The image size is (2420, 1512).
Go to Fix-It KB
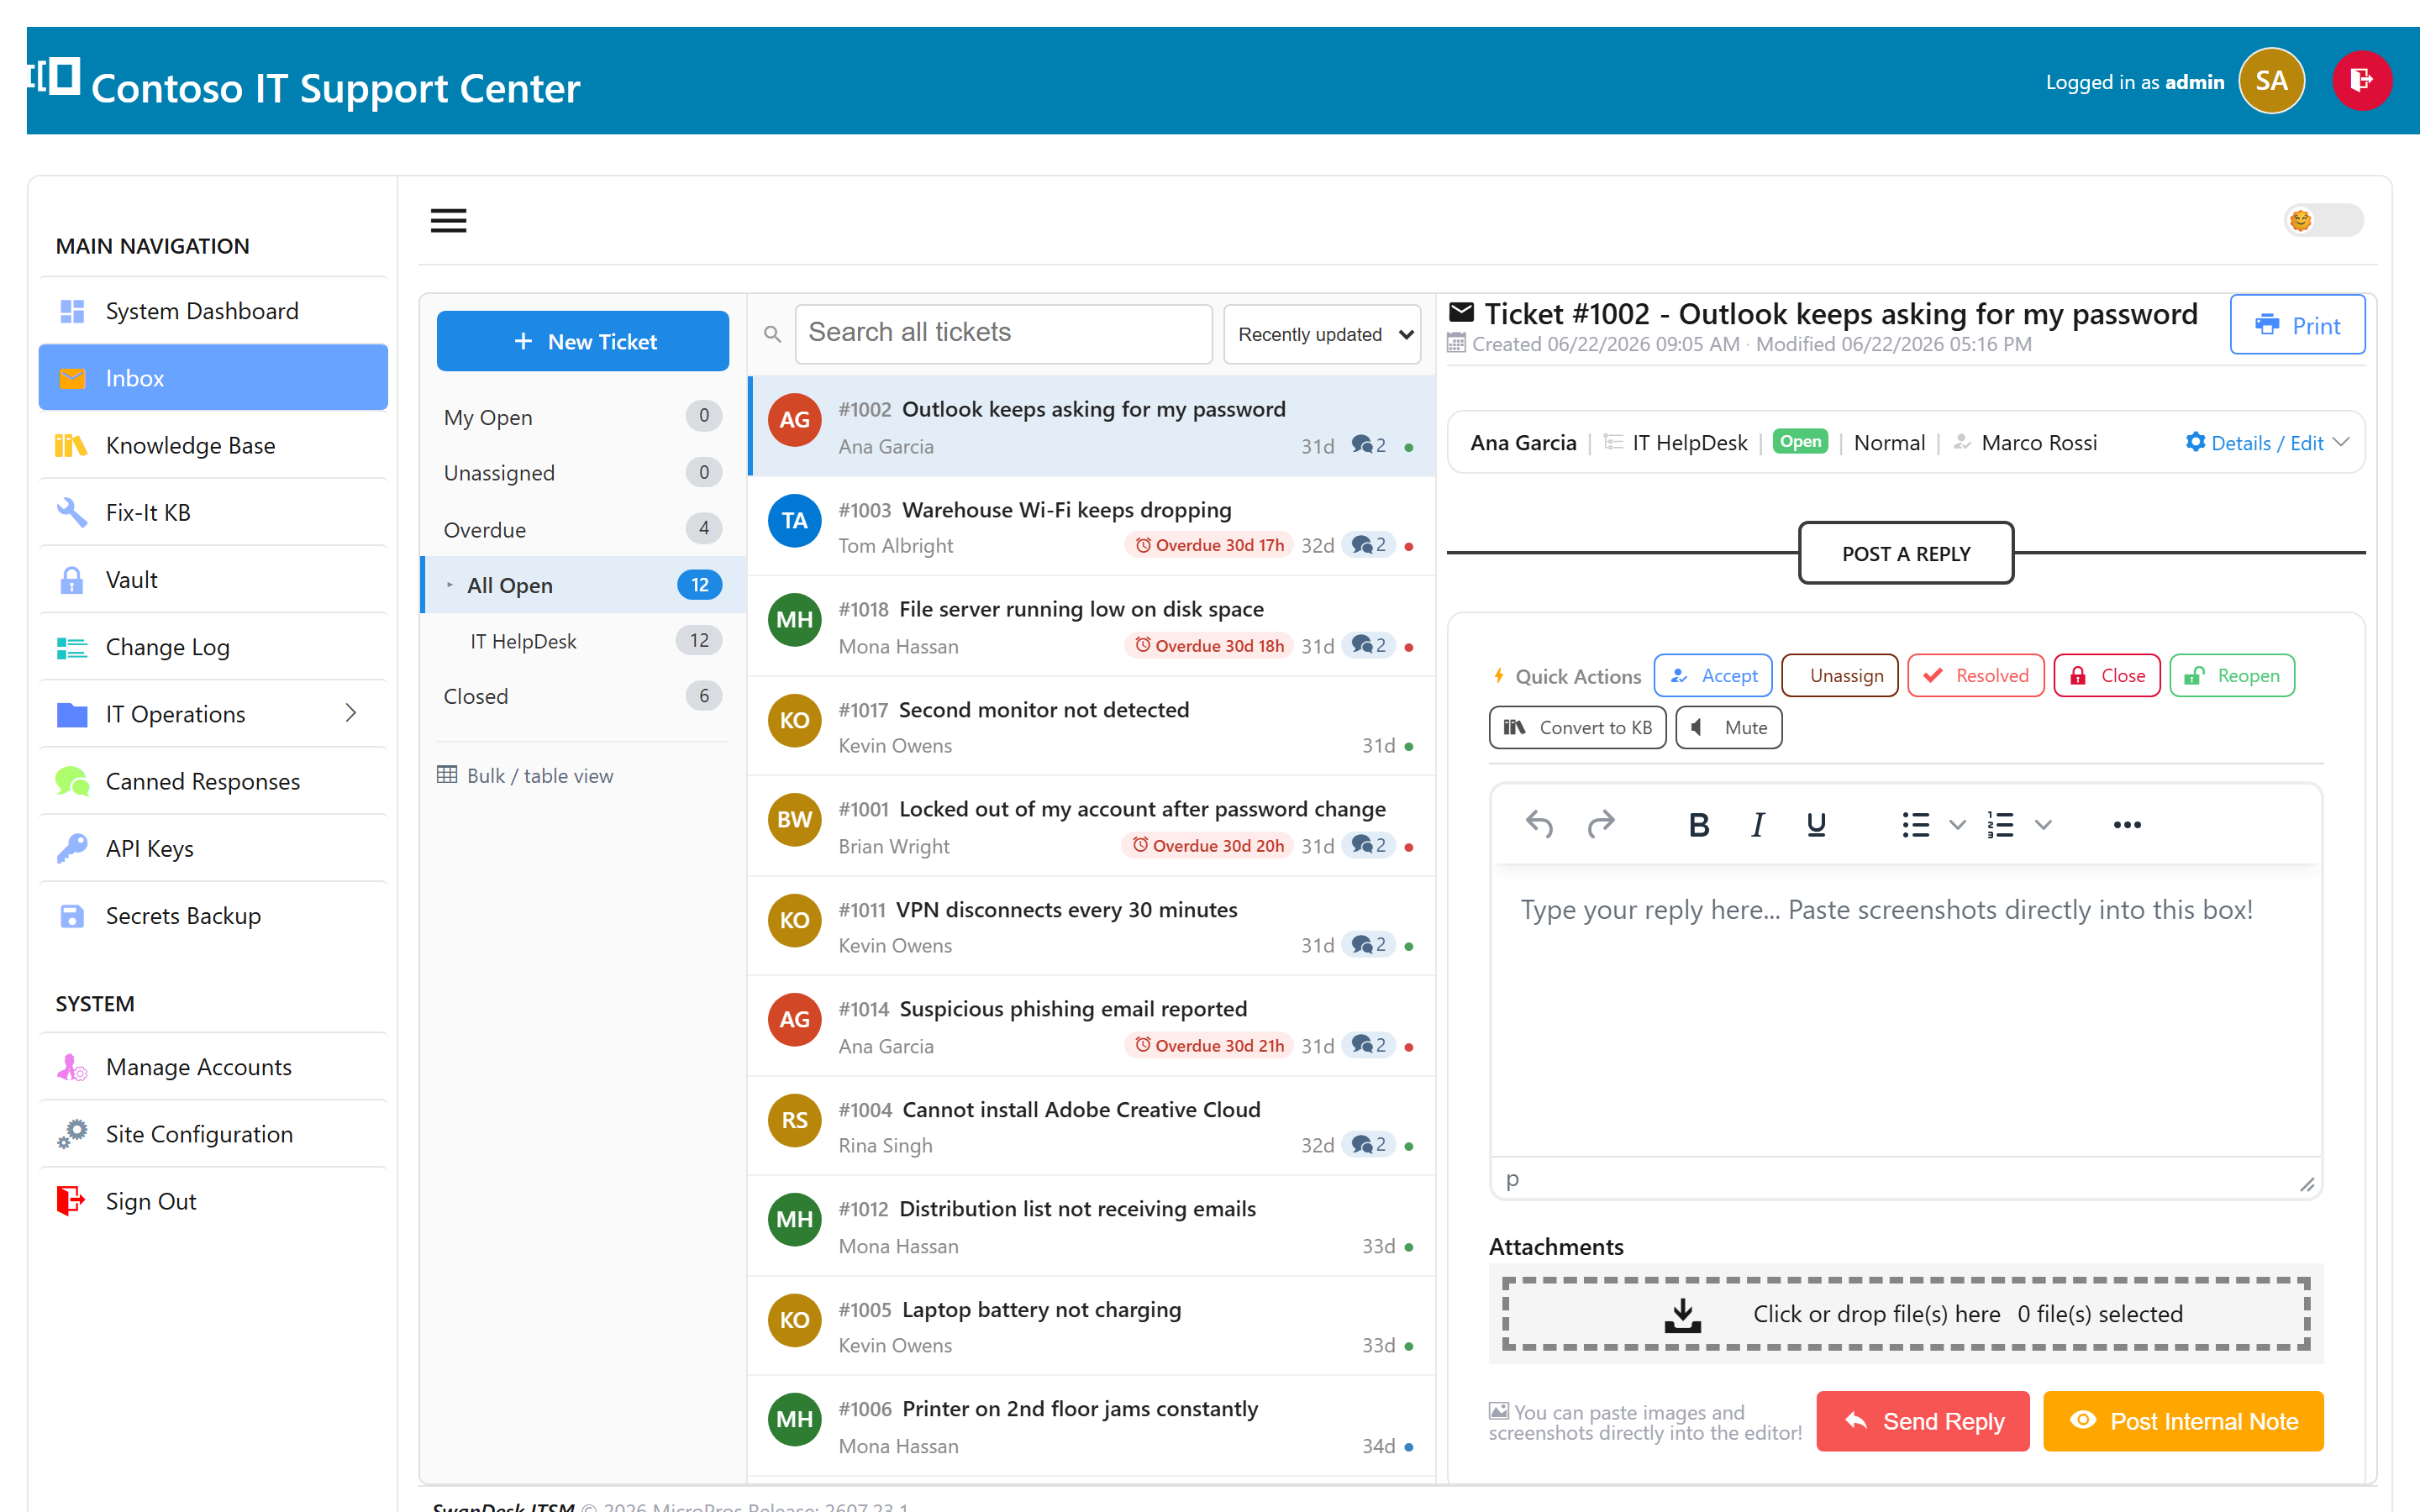point(213,512)
